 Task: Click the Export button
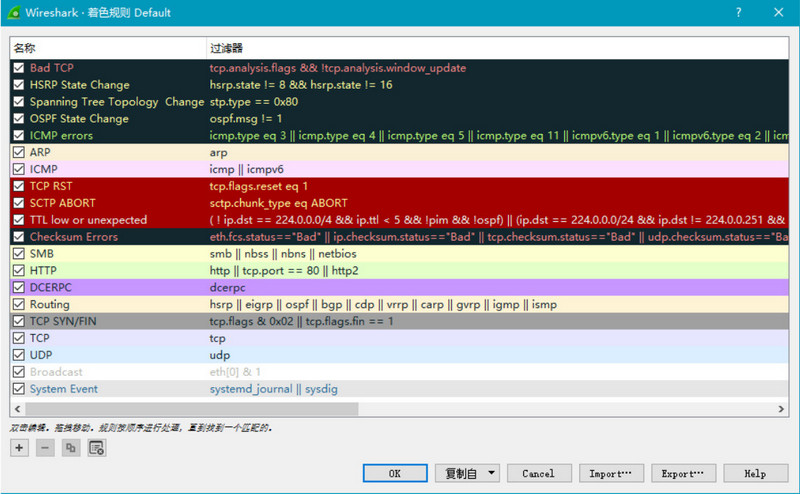683,473
